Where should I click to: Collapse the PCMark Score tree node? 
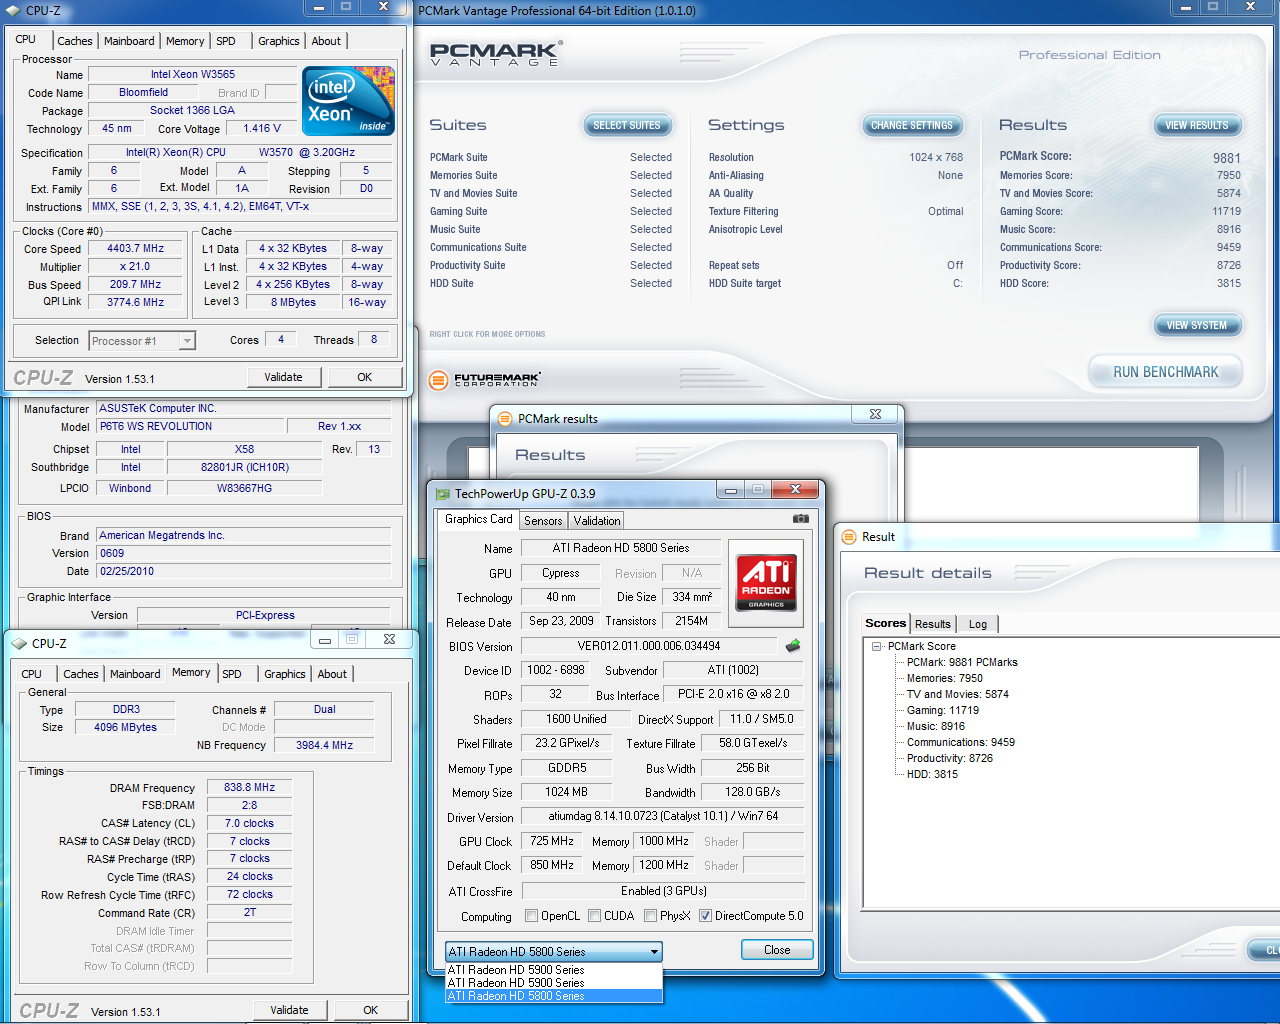click(x=876, y=646)
